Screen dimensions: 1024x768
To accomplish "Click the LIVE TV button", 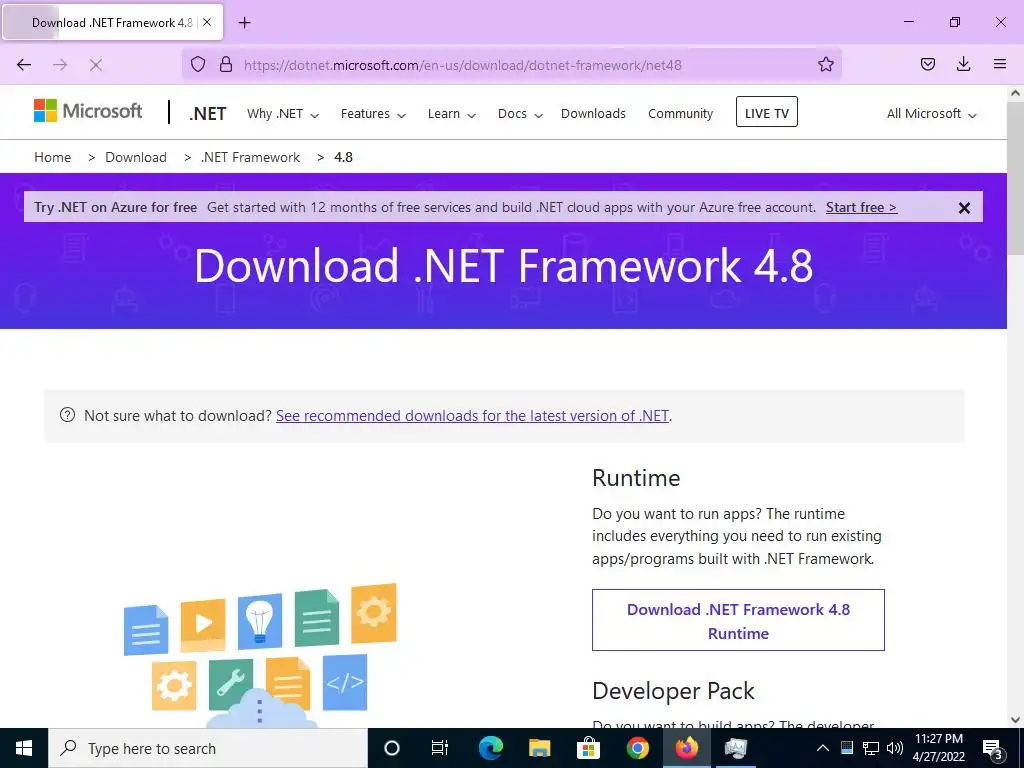I will (767, 112).
